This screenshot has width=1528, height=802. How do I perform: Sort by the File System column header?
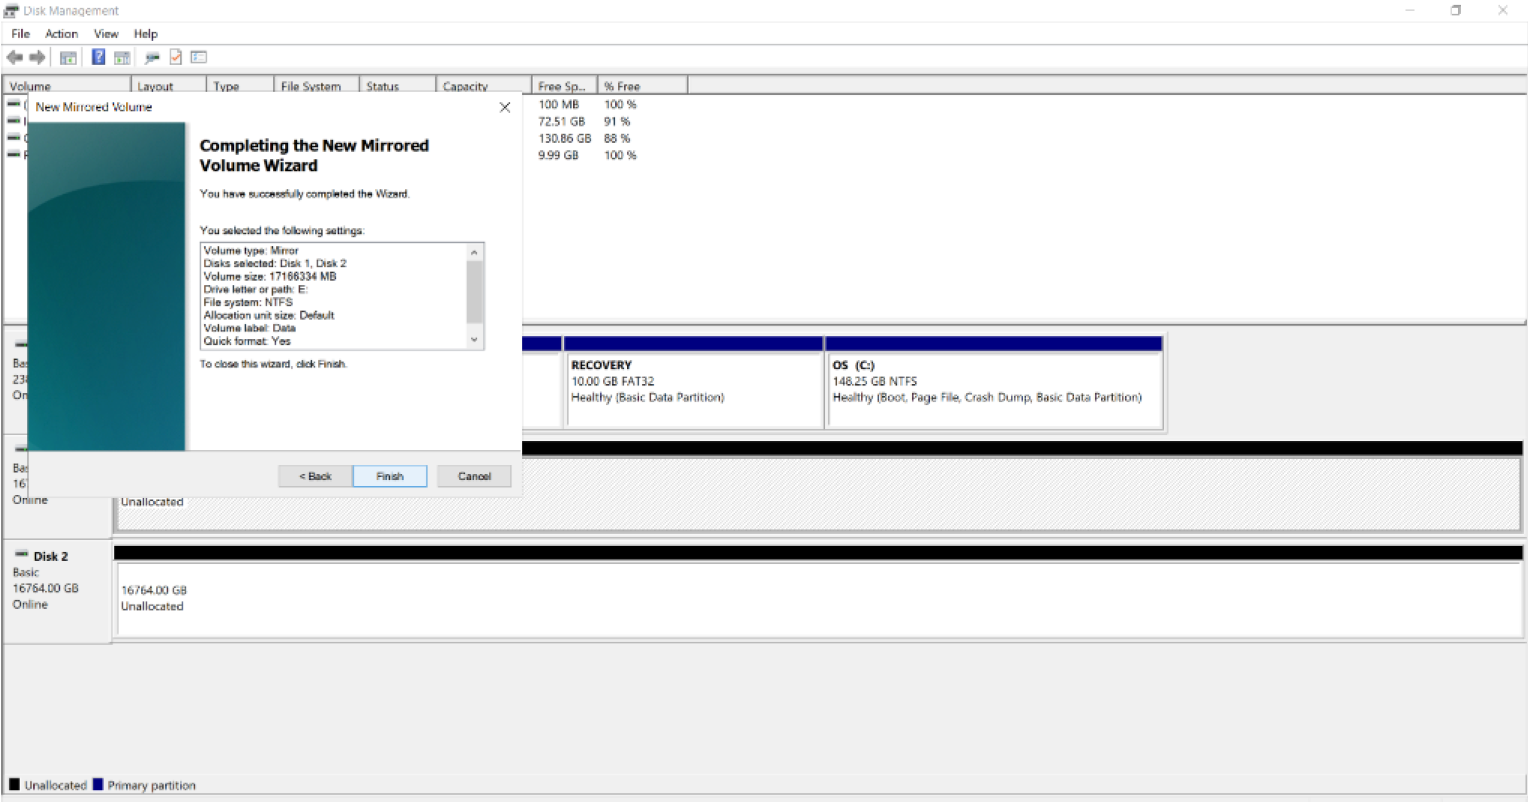[x=317, y=86]
